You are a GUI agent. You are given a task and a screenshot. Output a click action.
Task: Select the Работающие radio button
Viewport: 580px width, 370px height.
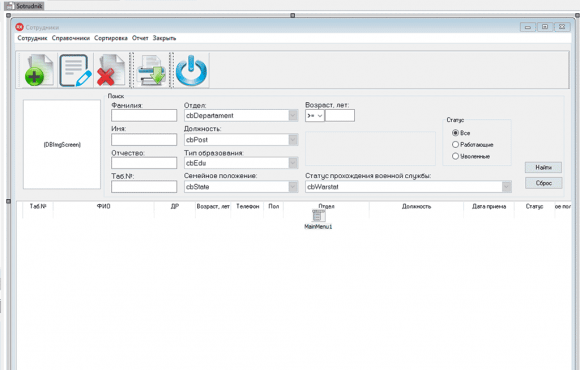[x=455, y=144]
